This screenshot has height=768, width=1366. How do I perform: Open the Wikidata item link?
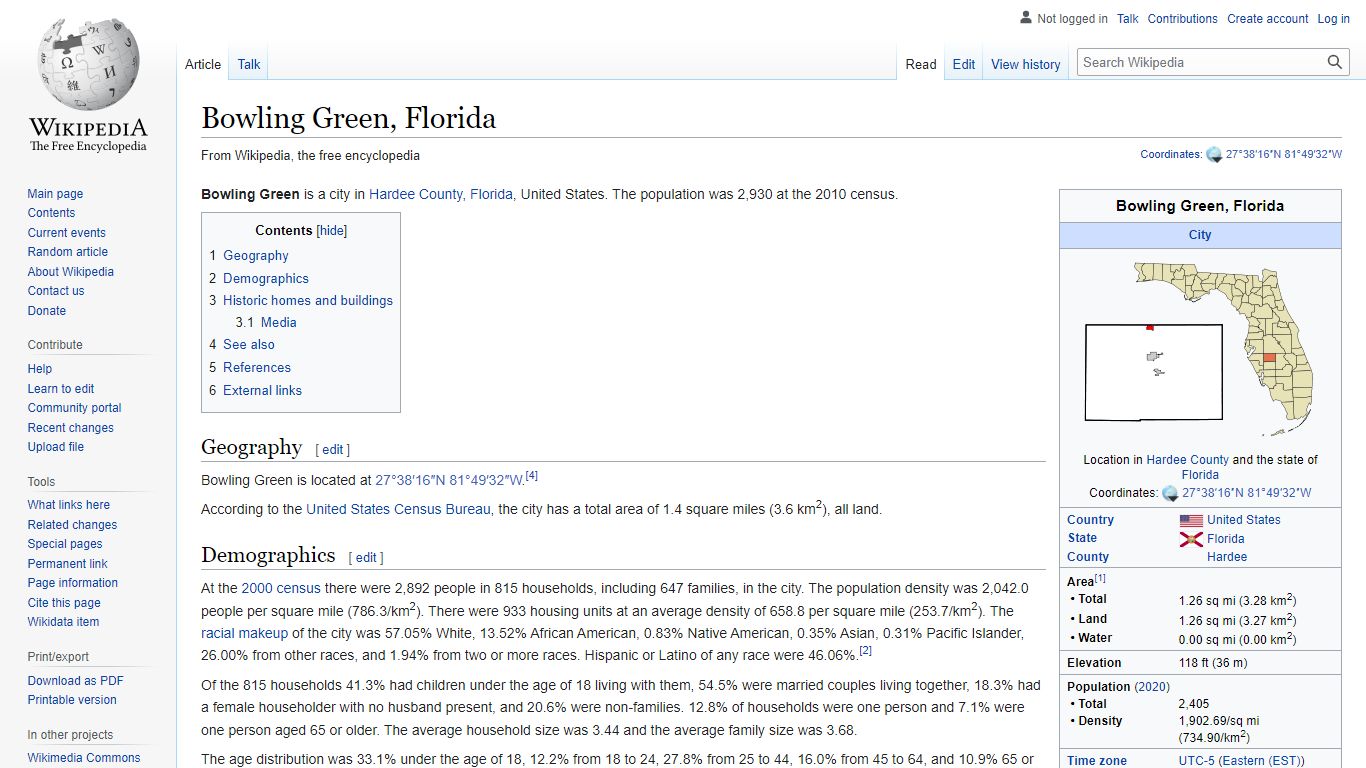tap(63, 622)
